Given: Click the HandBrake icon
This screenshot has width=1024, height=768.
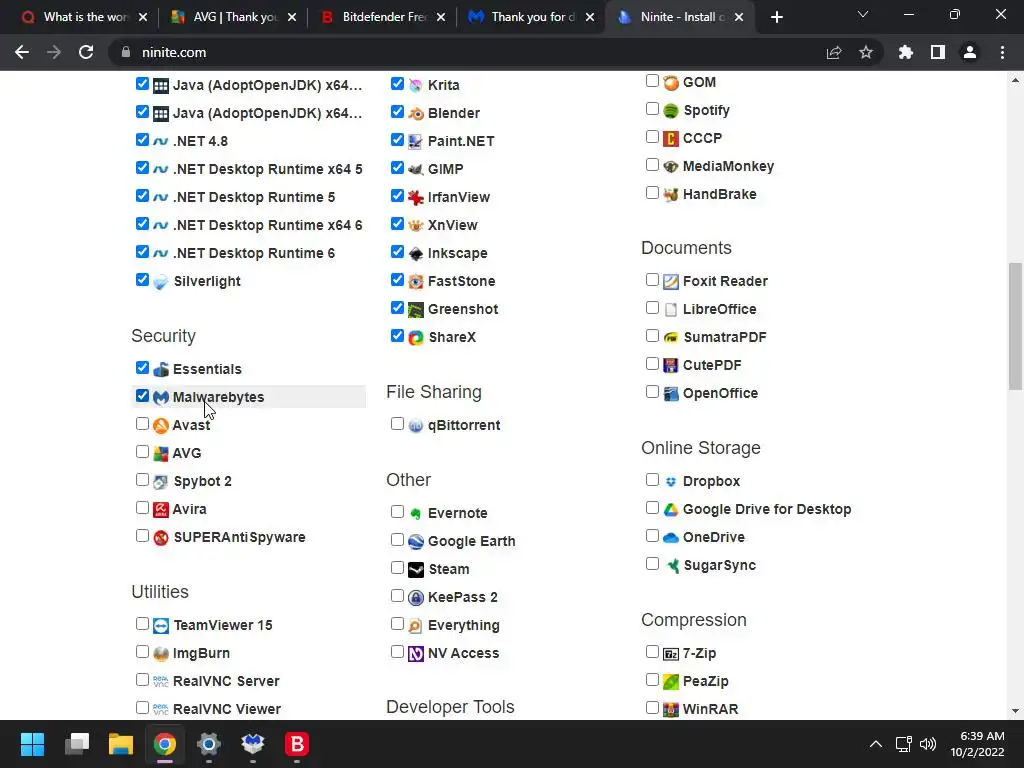Looking at the screenshot, I should 671,195.
